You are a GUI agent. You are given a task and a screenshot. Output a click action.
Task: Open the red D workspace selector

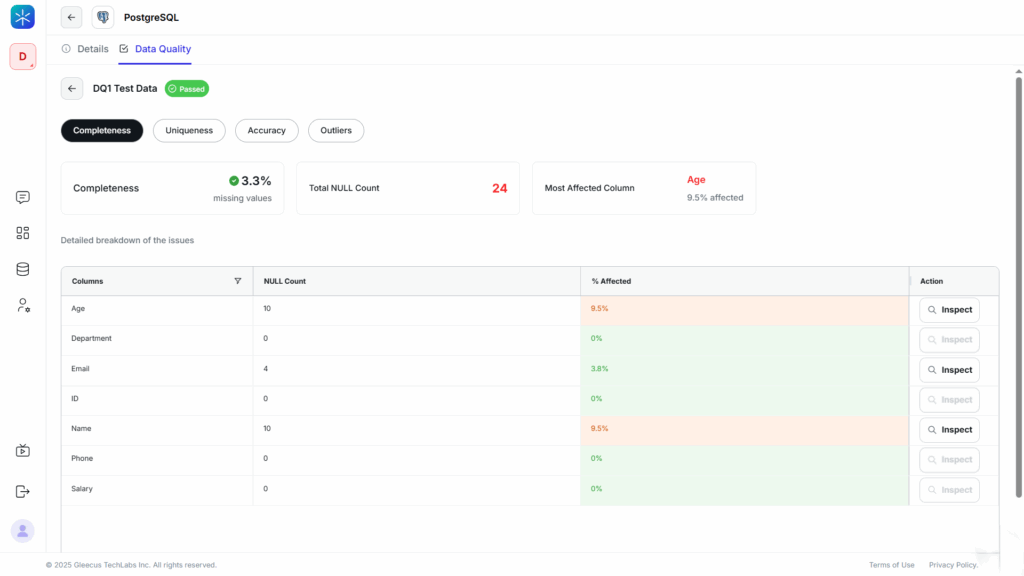pos(22,57)
